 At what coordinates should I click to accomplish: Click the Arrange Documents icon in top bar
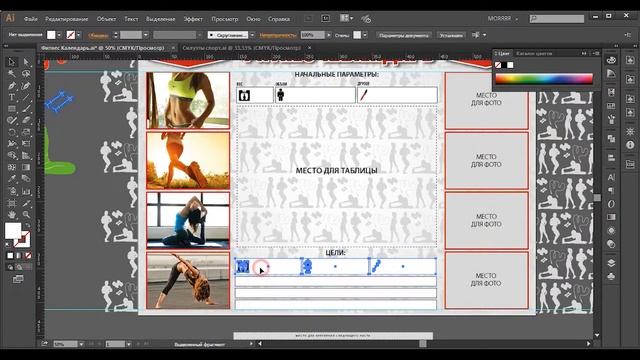click(346, 18)
